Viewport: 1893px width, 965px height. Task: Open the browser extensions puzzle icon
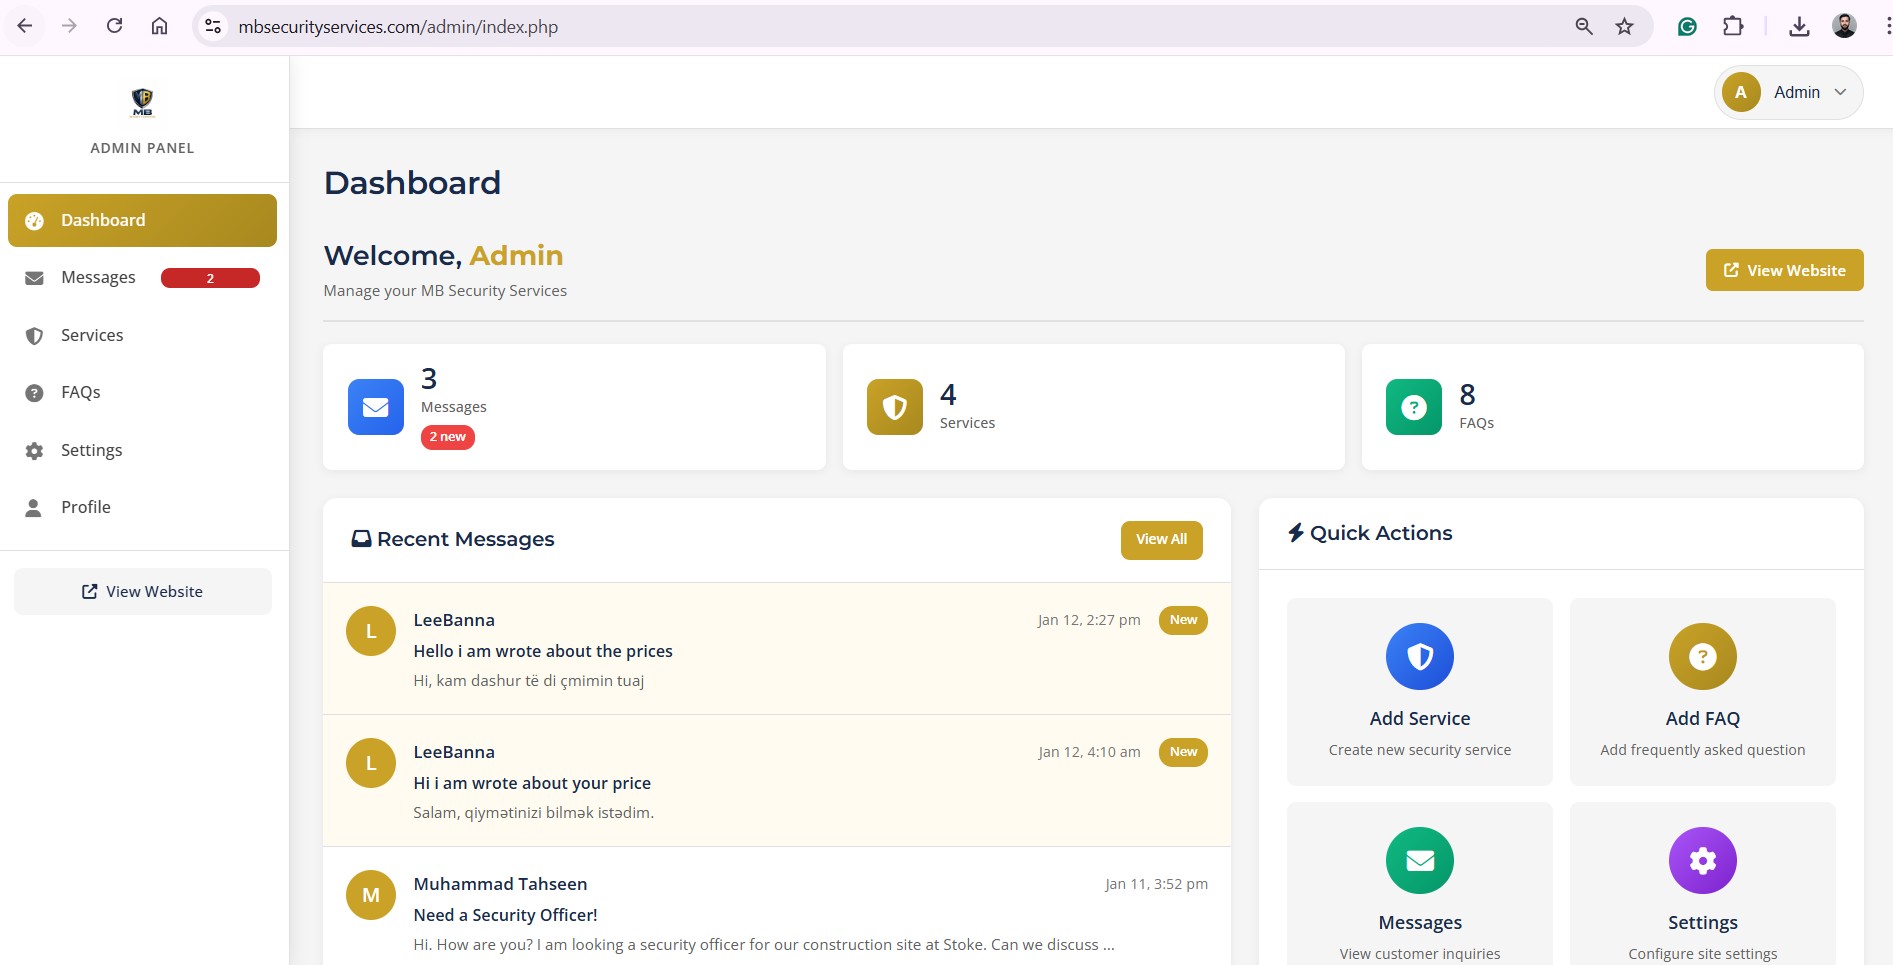(x=1733, y=27)
